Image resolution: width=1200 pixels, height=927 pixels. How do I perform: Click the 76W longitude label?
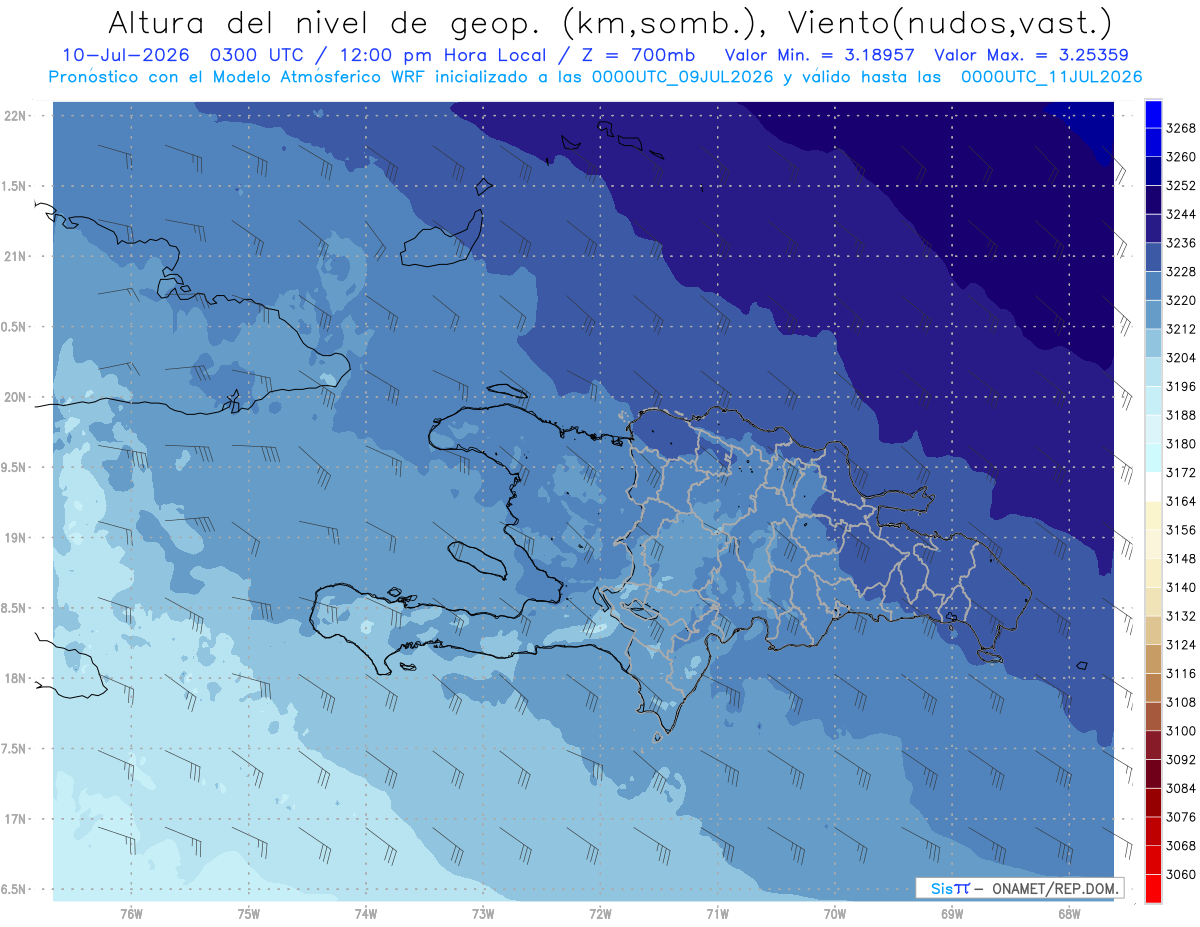131,914
